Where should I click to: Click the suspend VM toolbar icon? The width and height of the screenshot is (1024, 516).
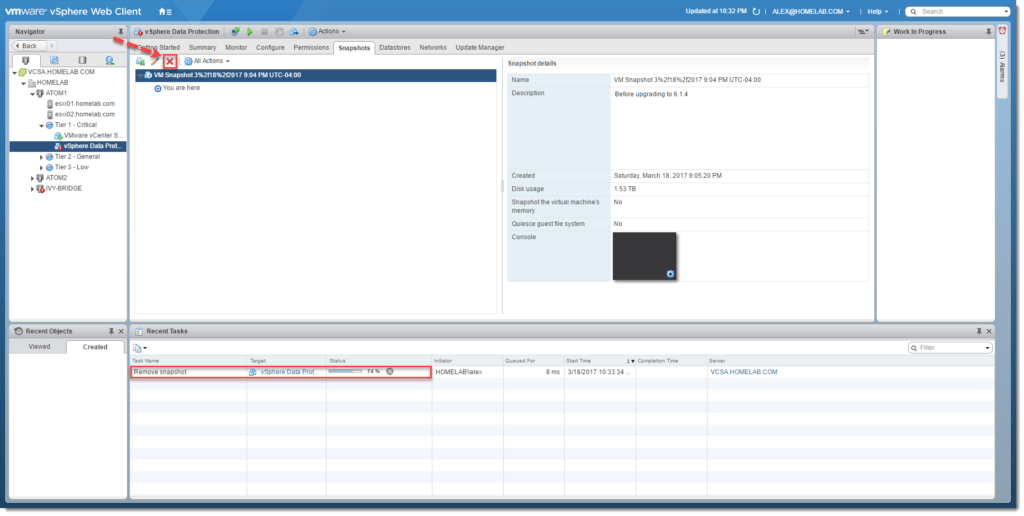[279, 31]
